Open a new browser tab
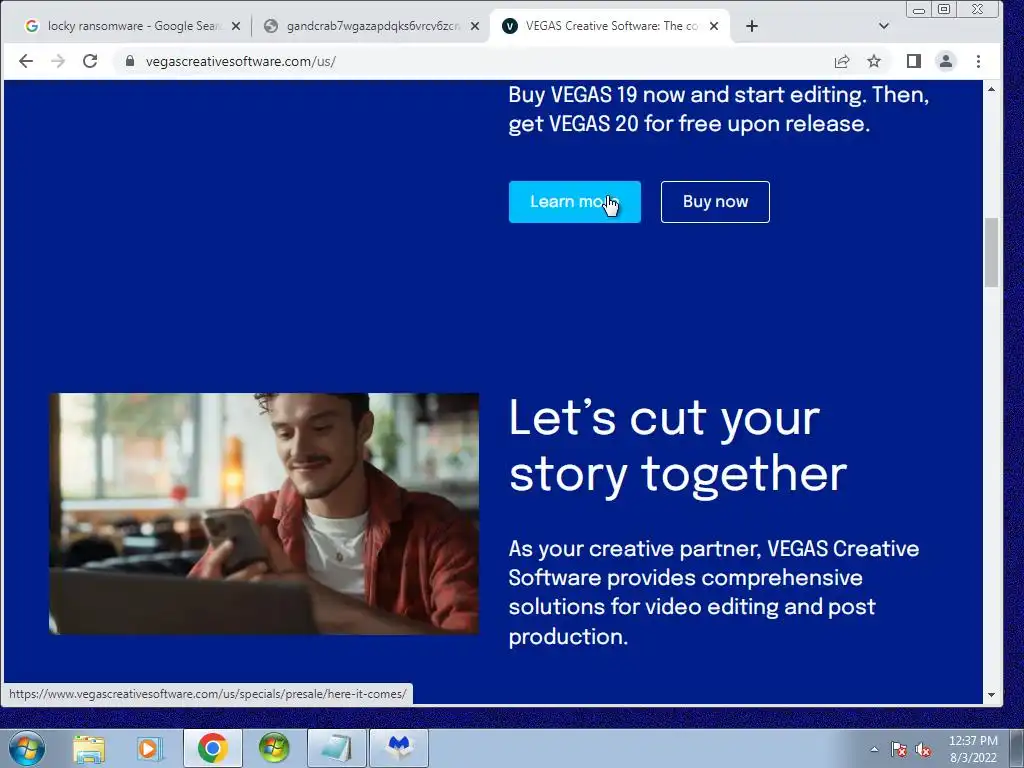 [x=752, y=26]
